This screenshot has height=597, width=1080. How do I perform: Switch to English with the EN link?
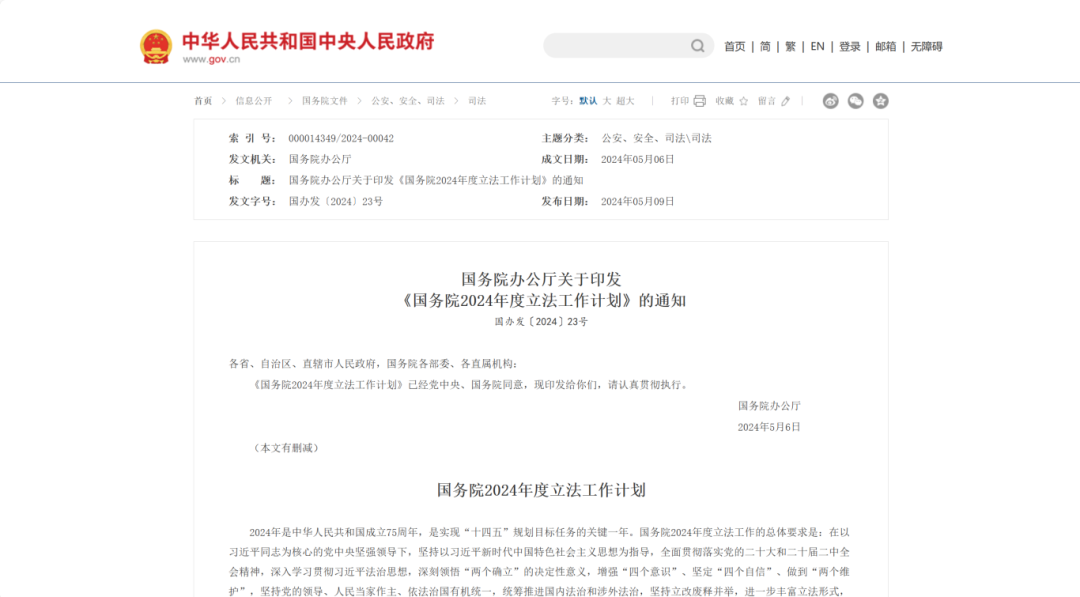coord(816,46)
